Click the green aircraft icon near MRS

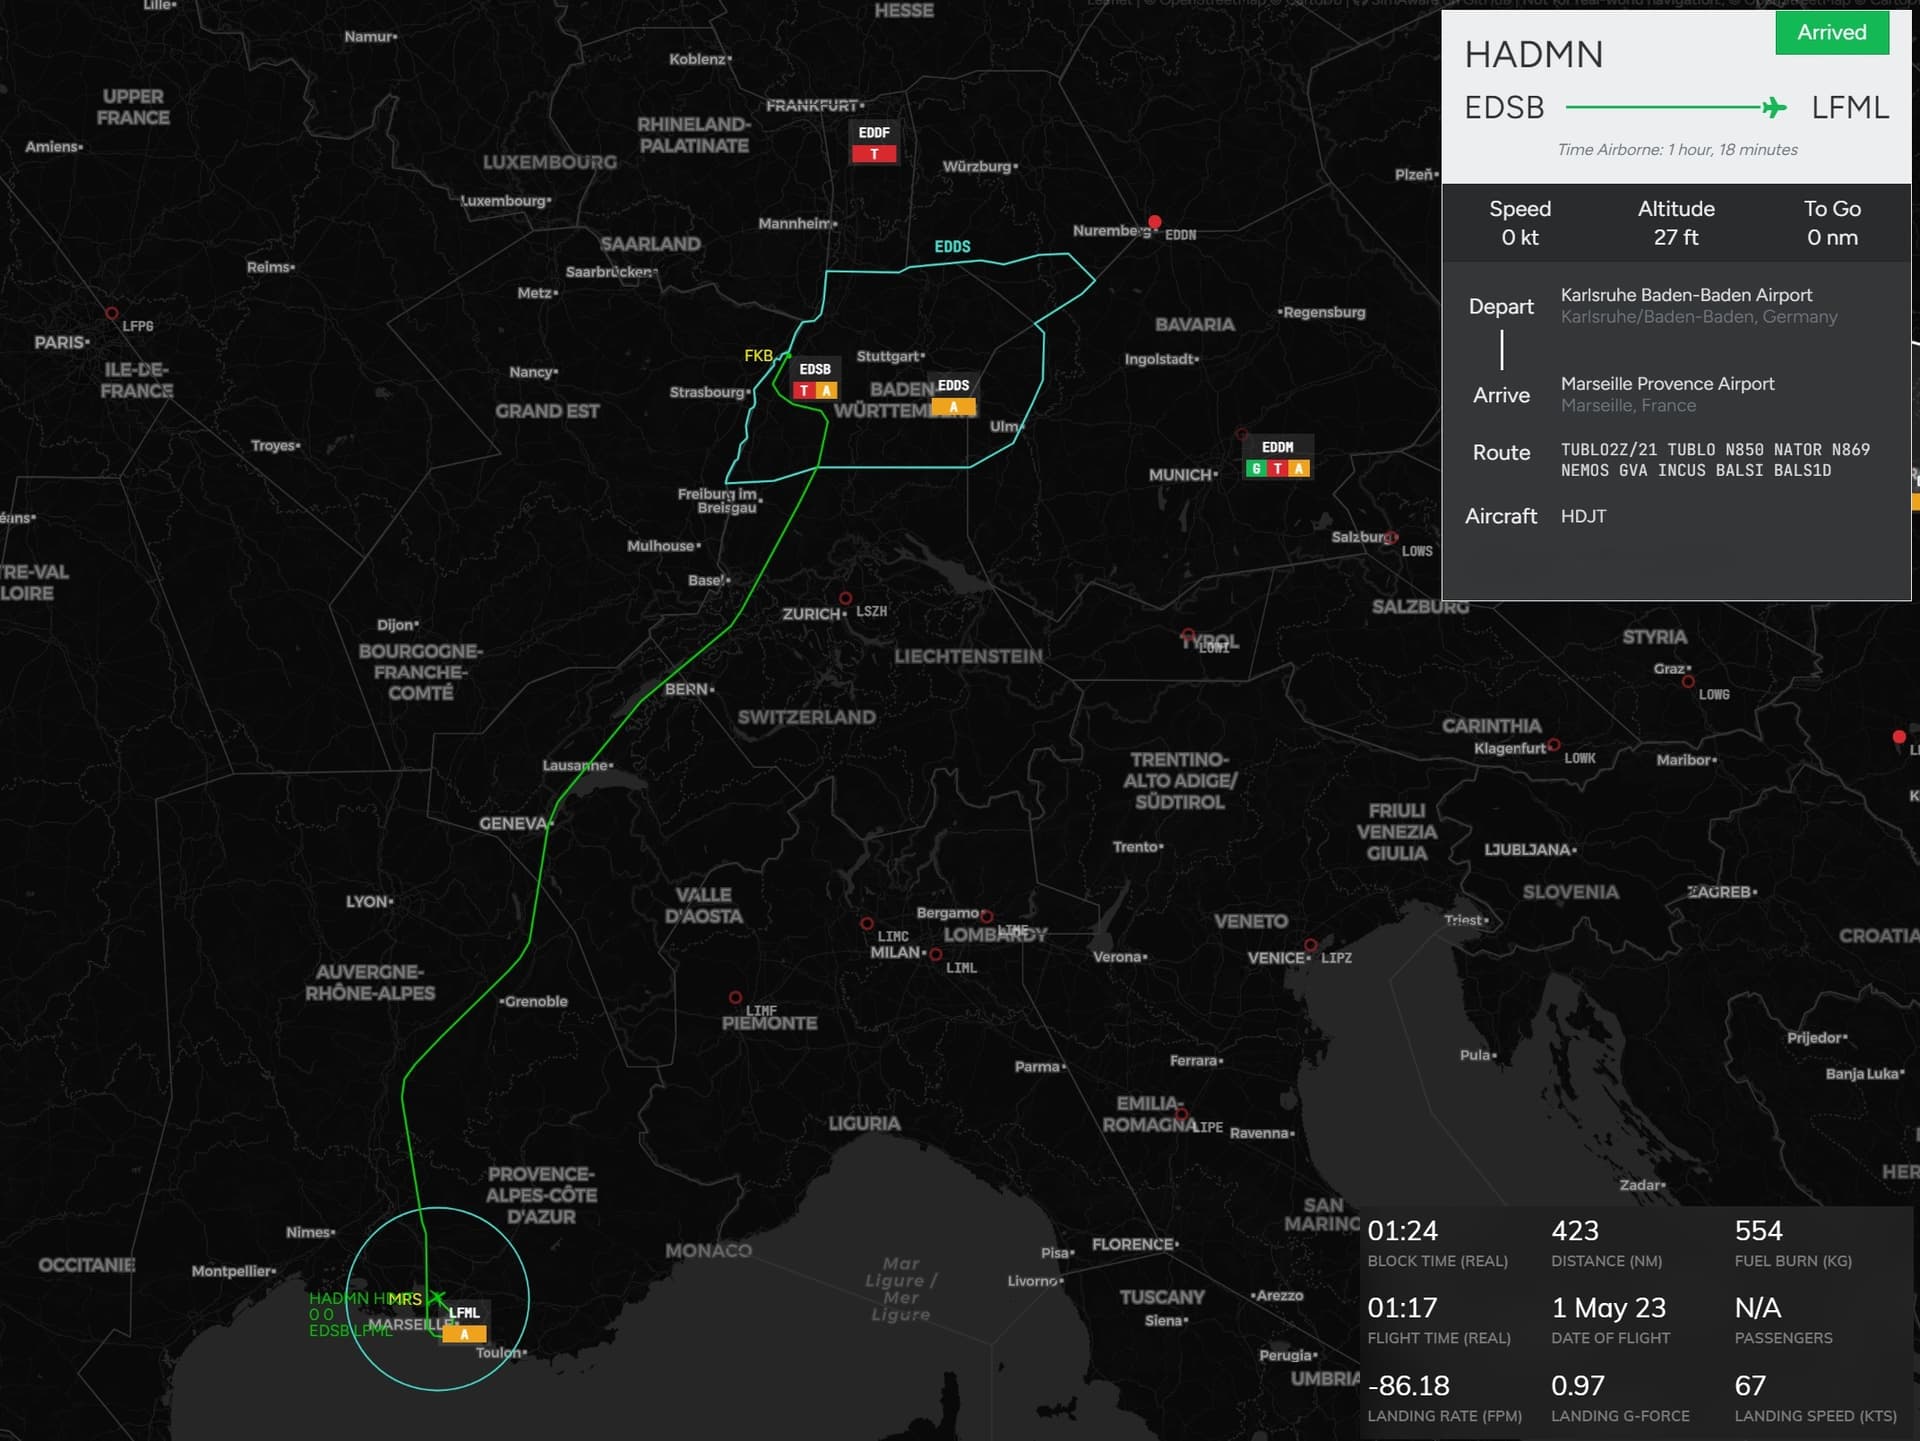coord(436,1299)
